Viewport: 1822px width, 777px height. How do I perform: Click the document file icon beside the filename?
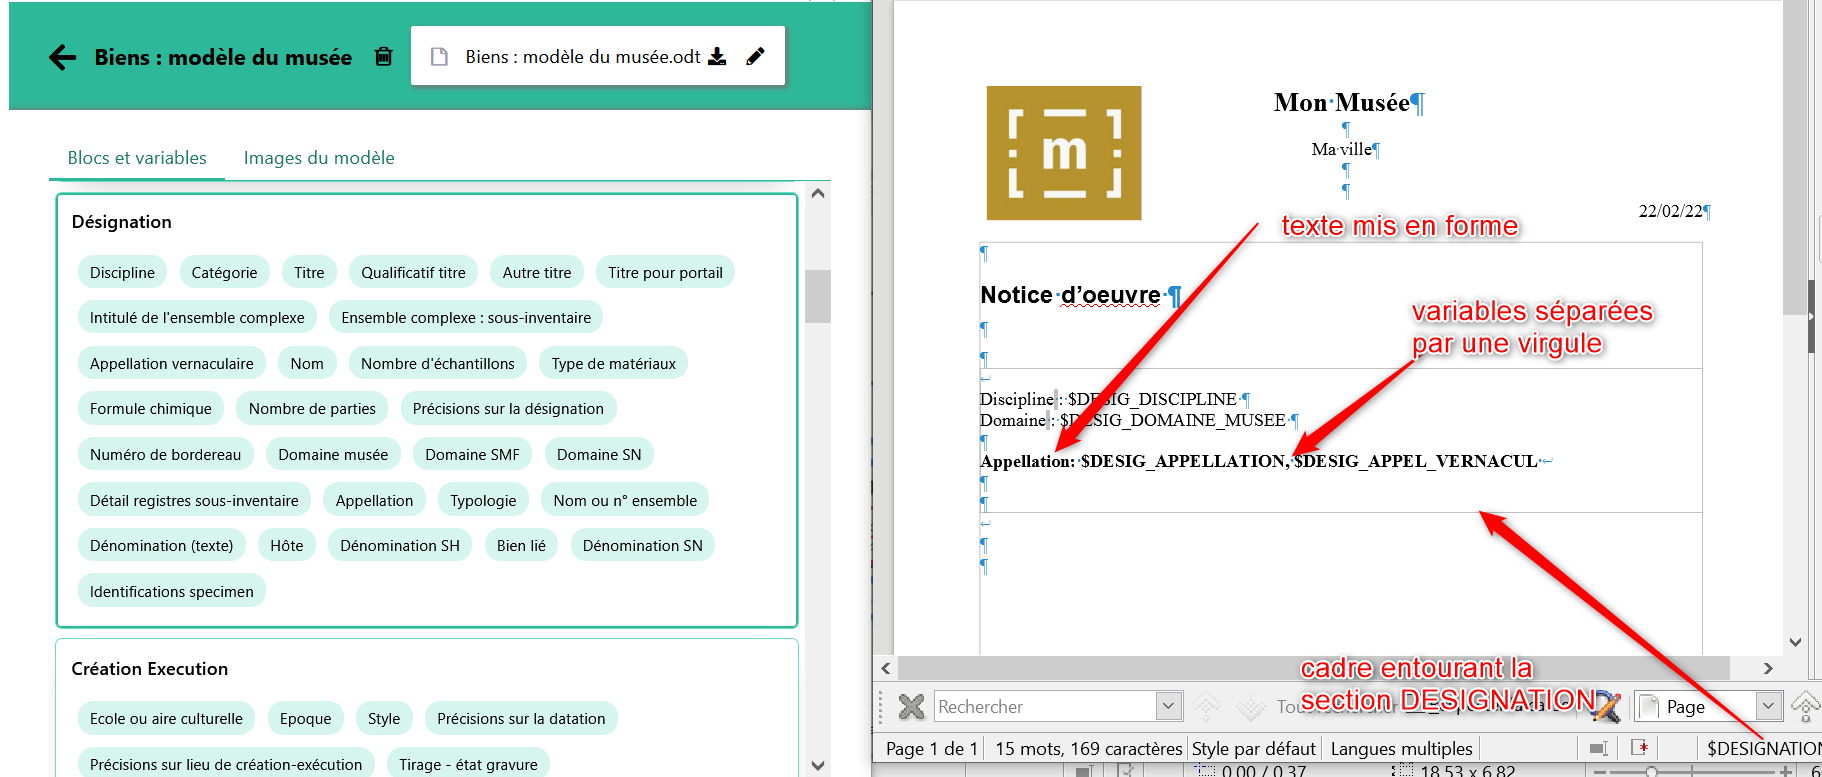(439, 57)
